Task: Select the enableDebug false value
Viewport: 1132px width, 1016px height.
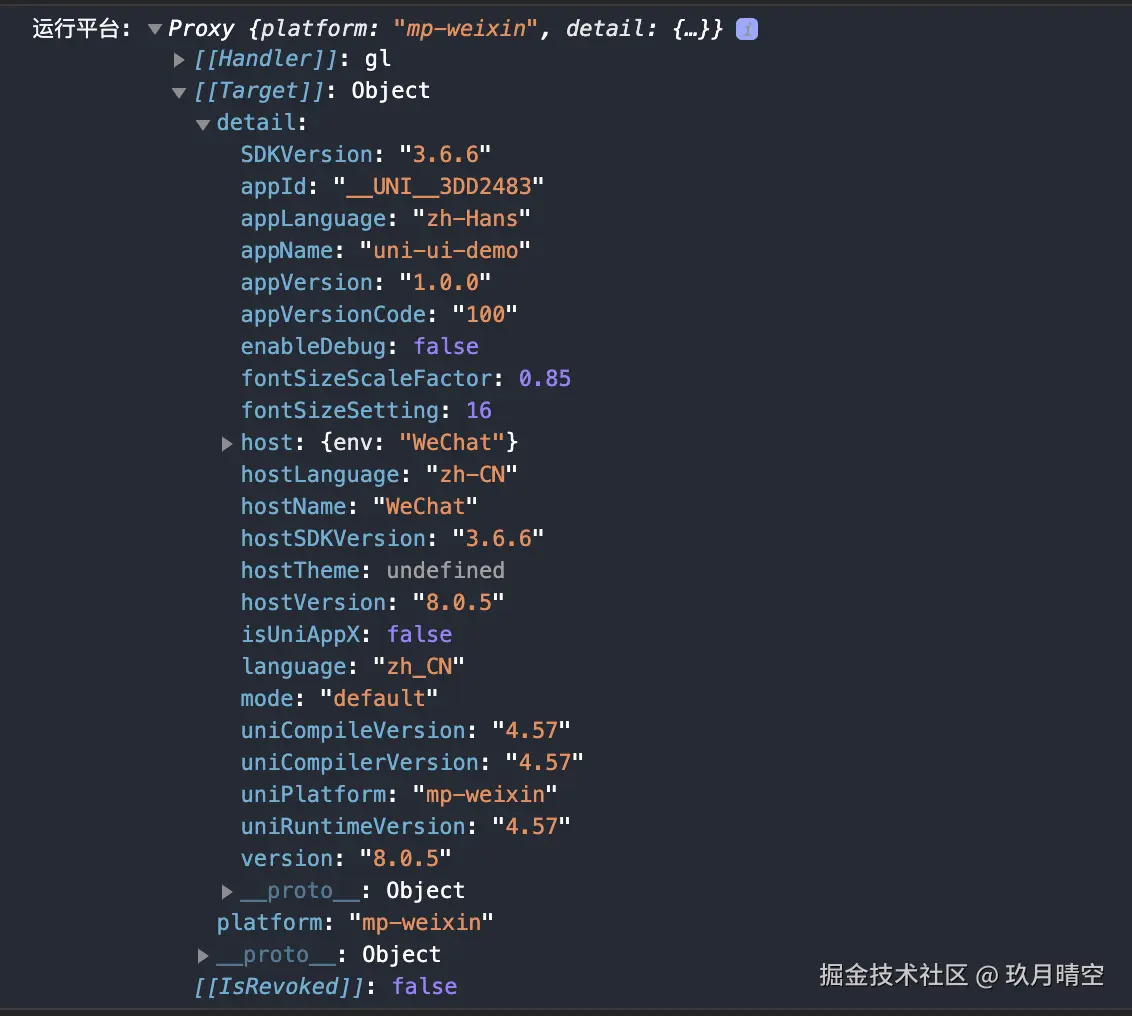Action: pos(445,346)
